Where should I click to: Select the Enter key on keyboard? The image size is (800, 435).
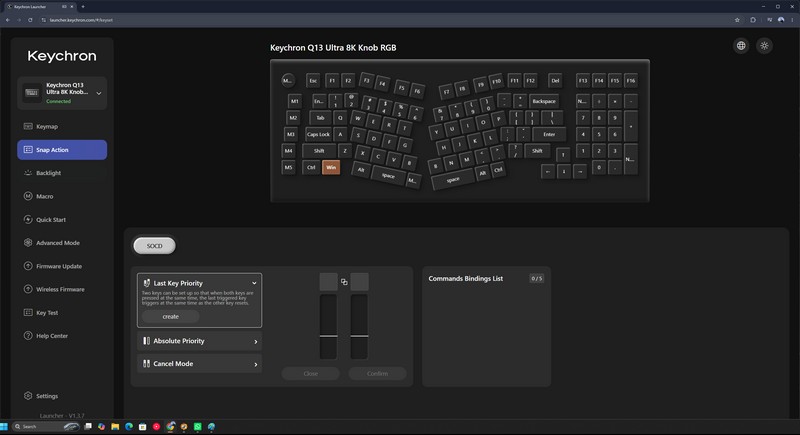click(549, 134)
